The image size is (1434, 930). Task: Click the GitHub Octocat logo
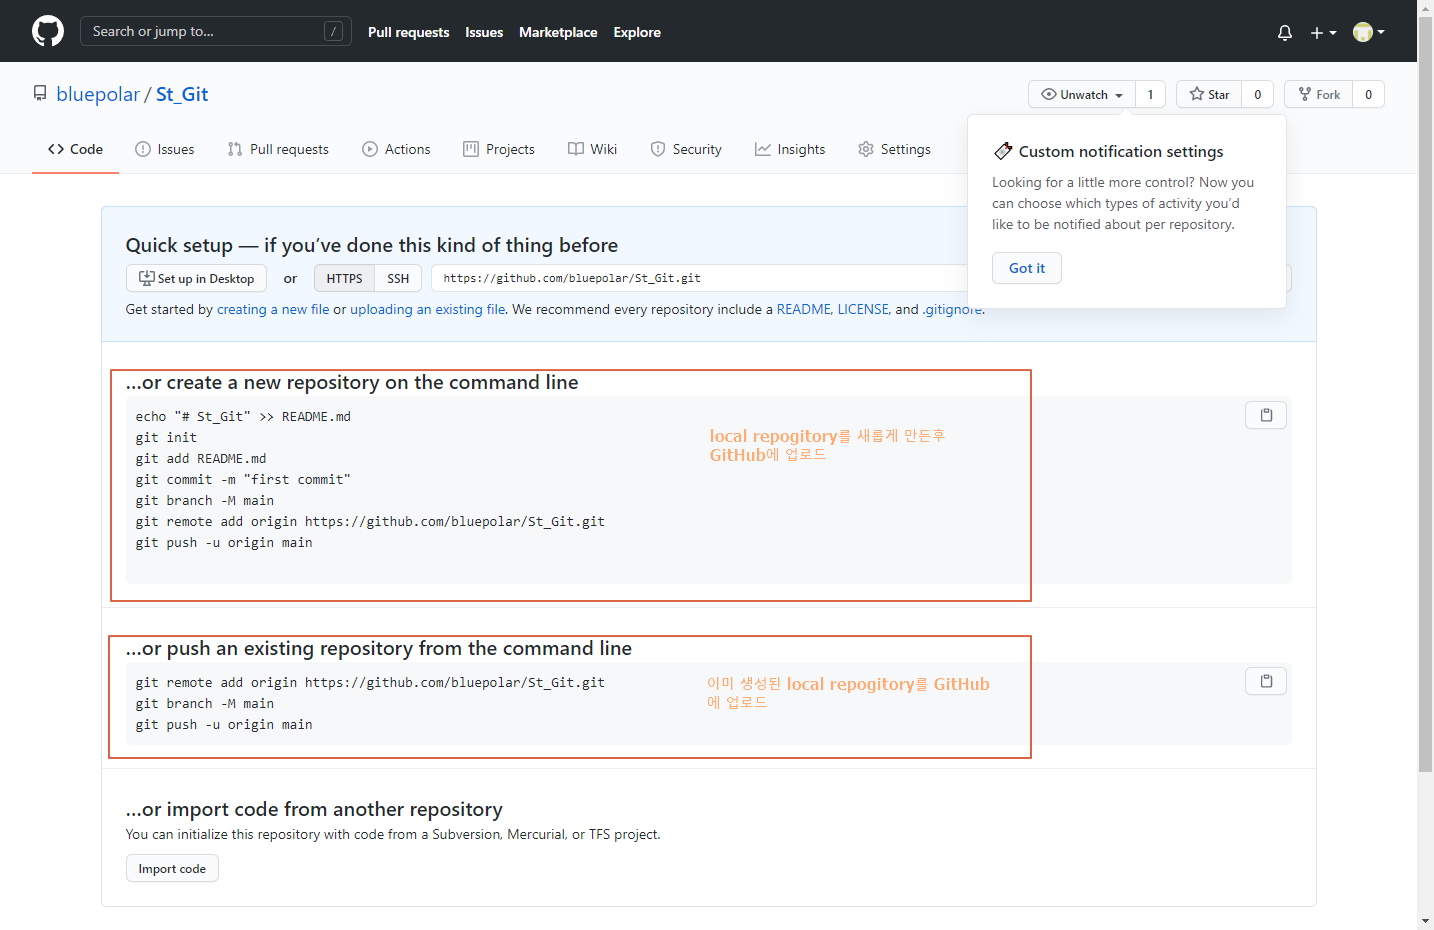(48, 31)
